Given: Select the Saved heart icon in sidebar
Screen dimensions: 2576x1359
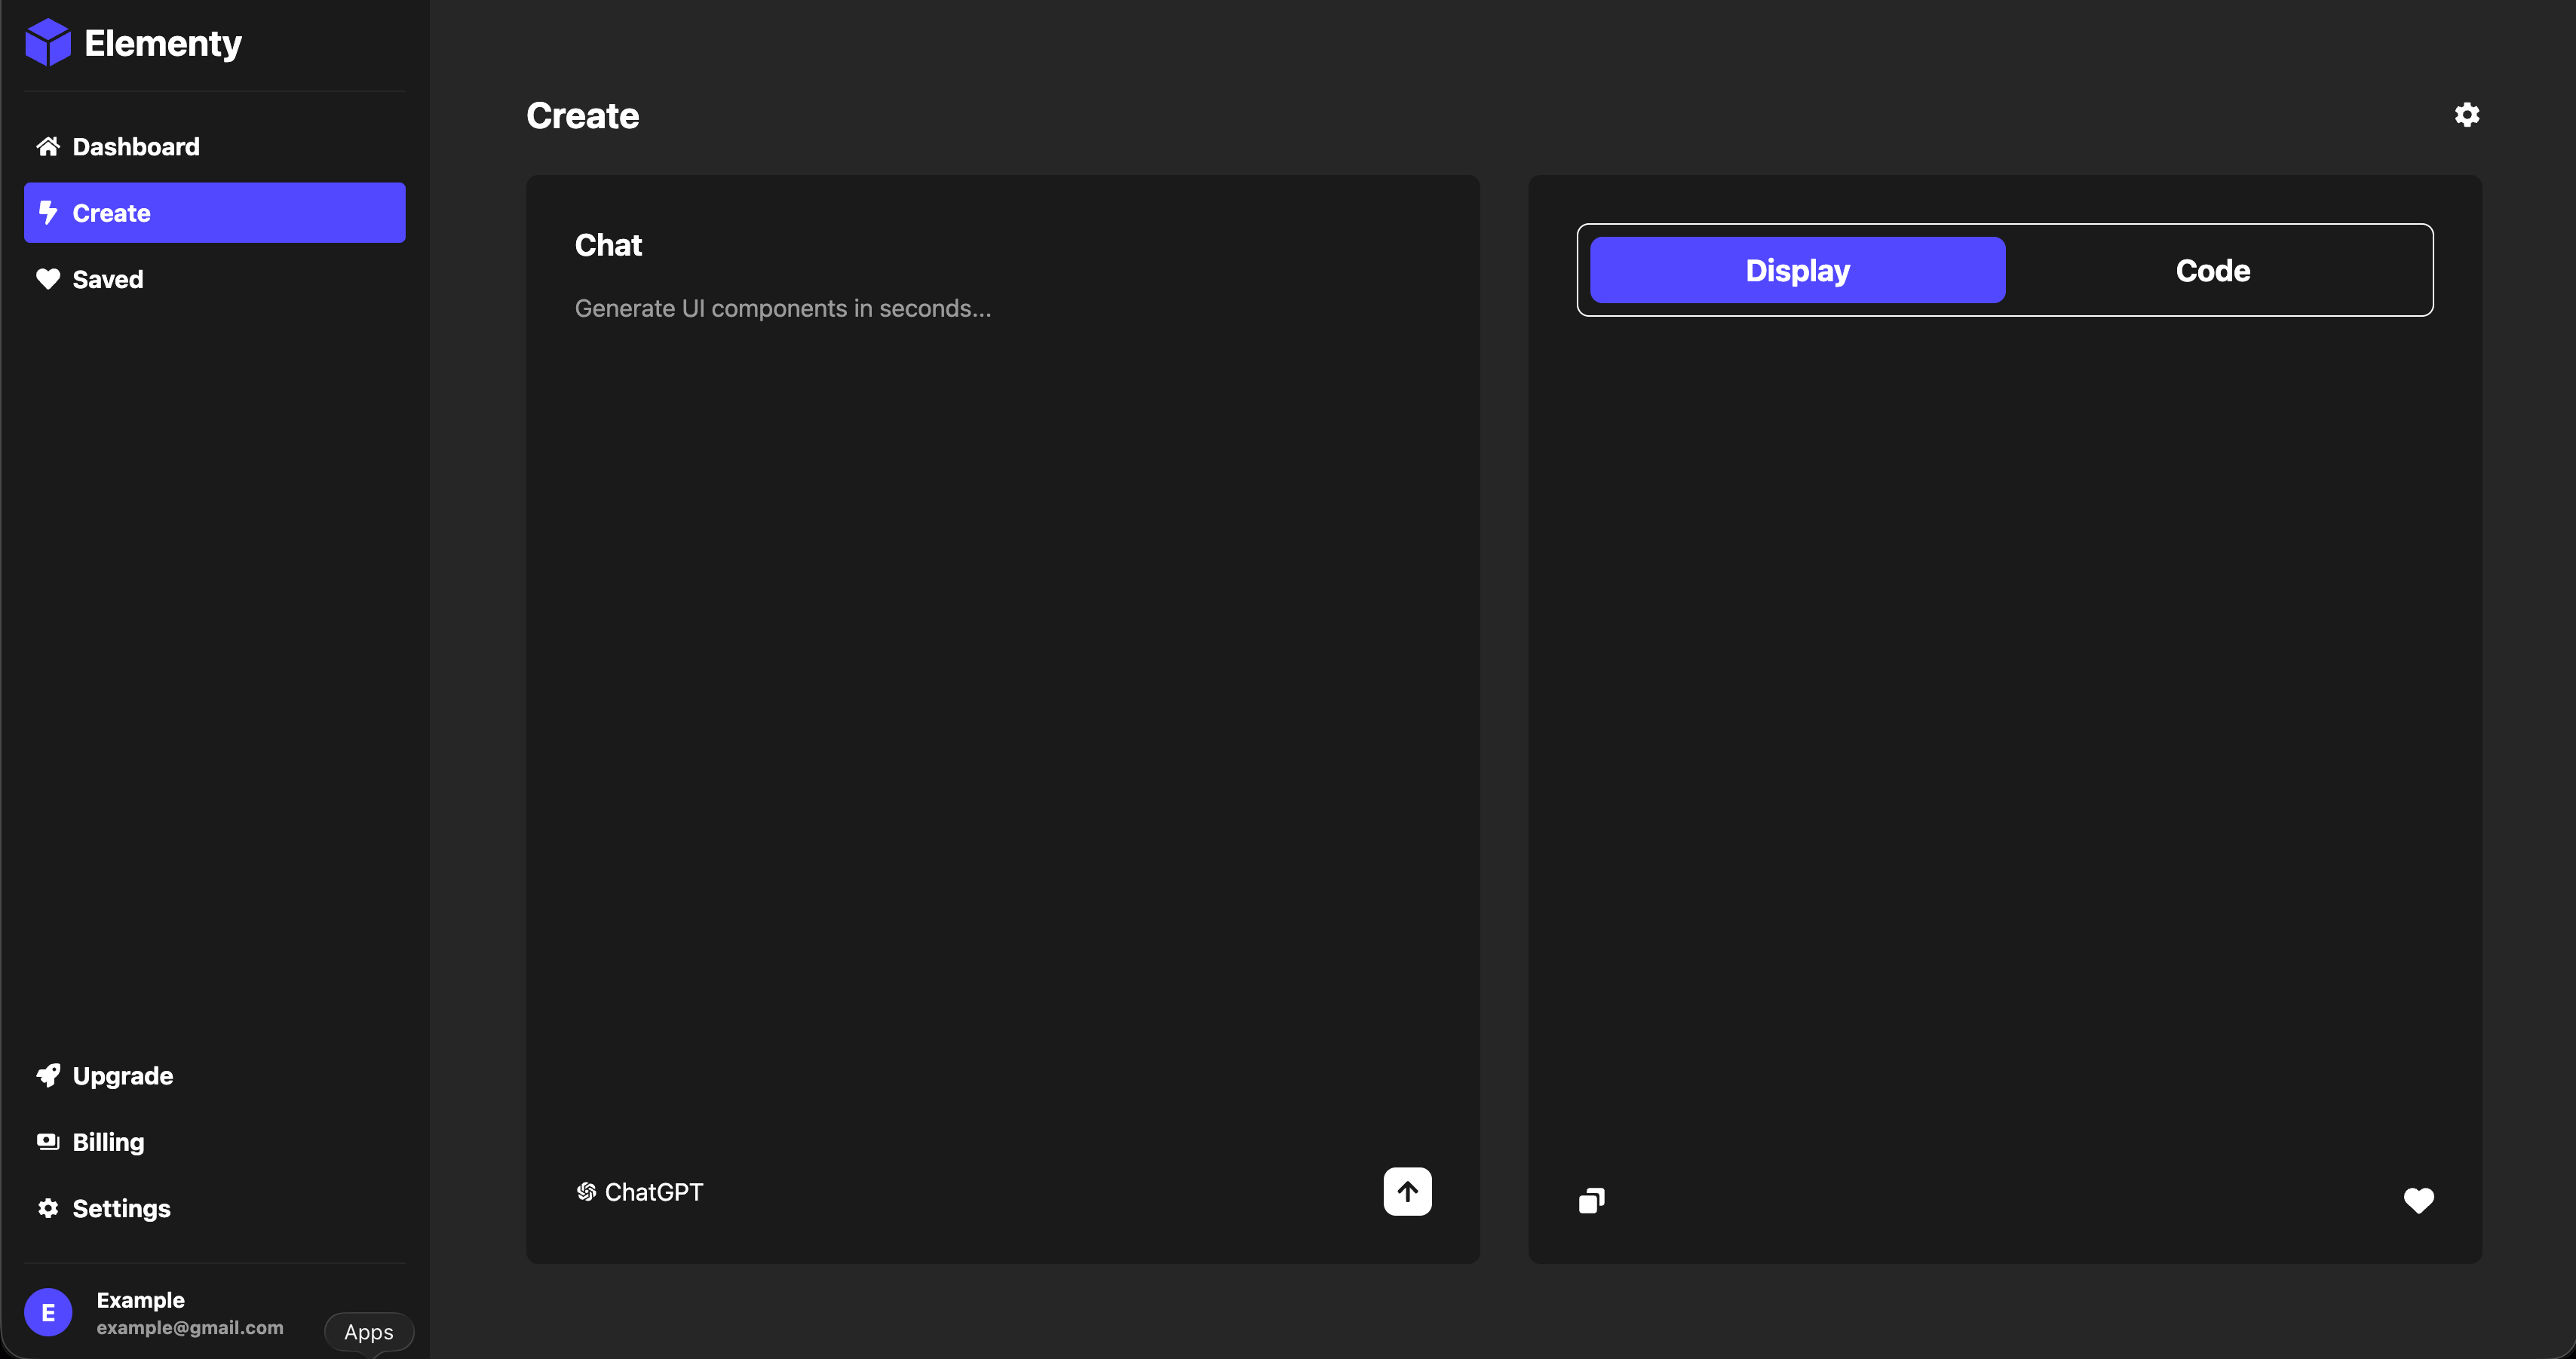Looking at the screenshot, I should click(x=48, y=279).
